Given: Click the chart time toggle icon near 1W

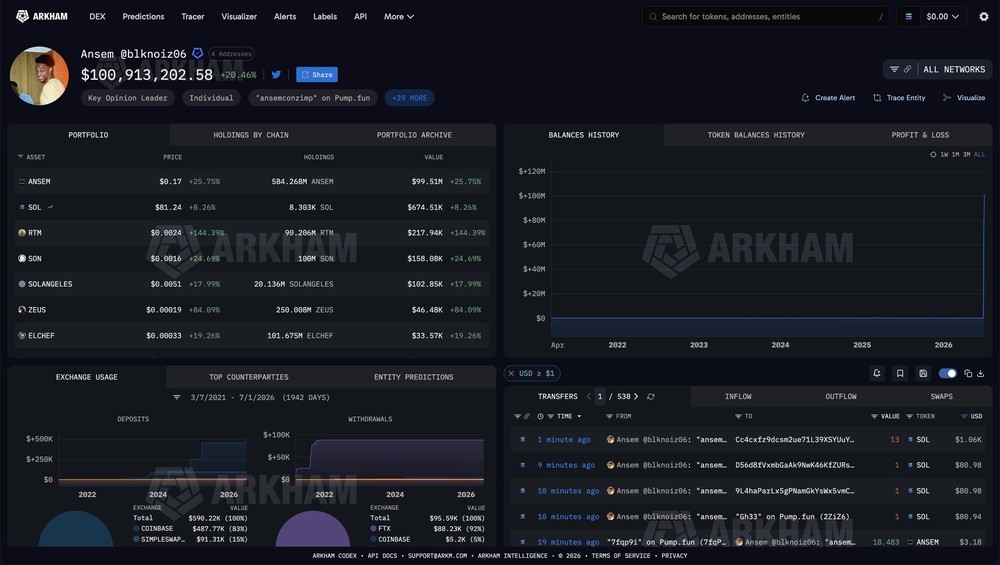Looking at the screenshot, I should click(933, 154).
